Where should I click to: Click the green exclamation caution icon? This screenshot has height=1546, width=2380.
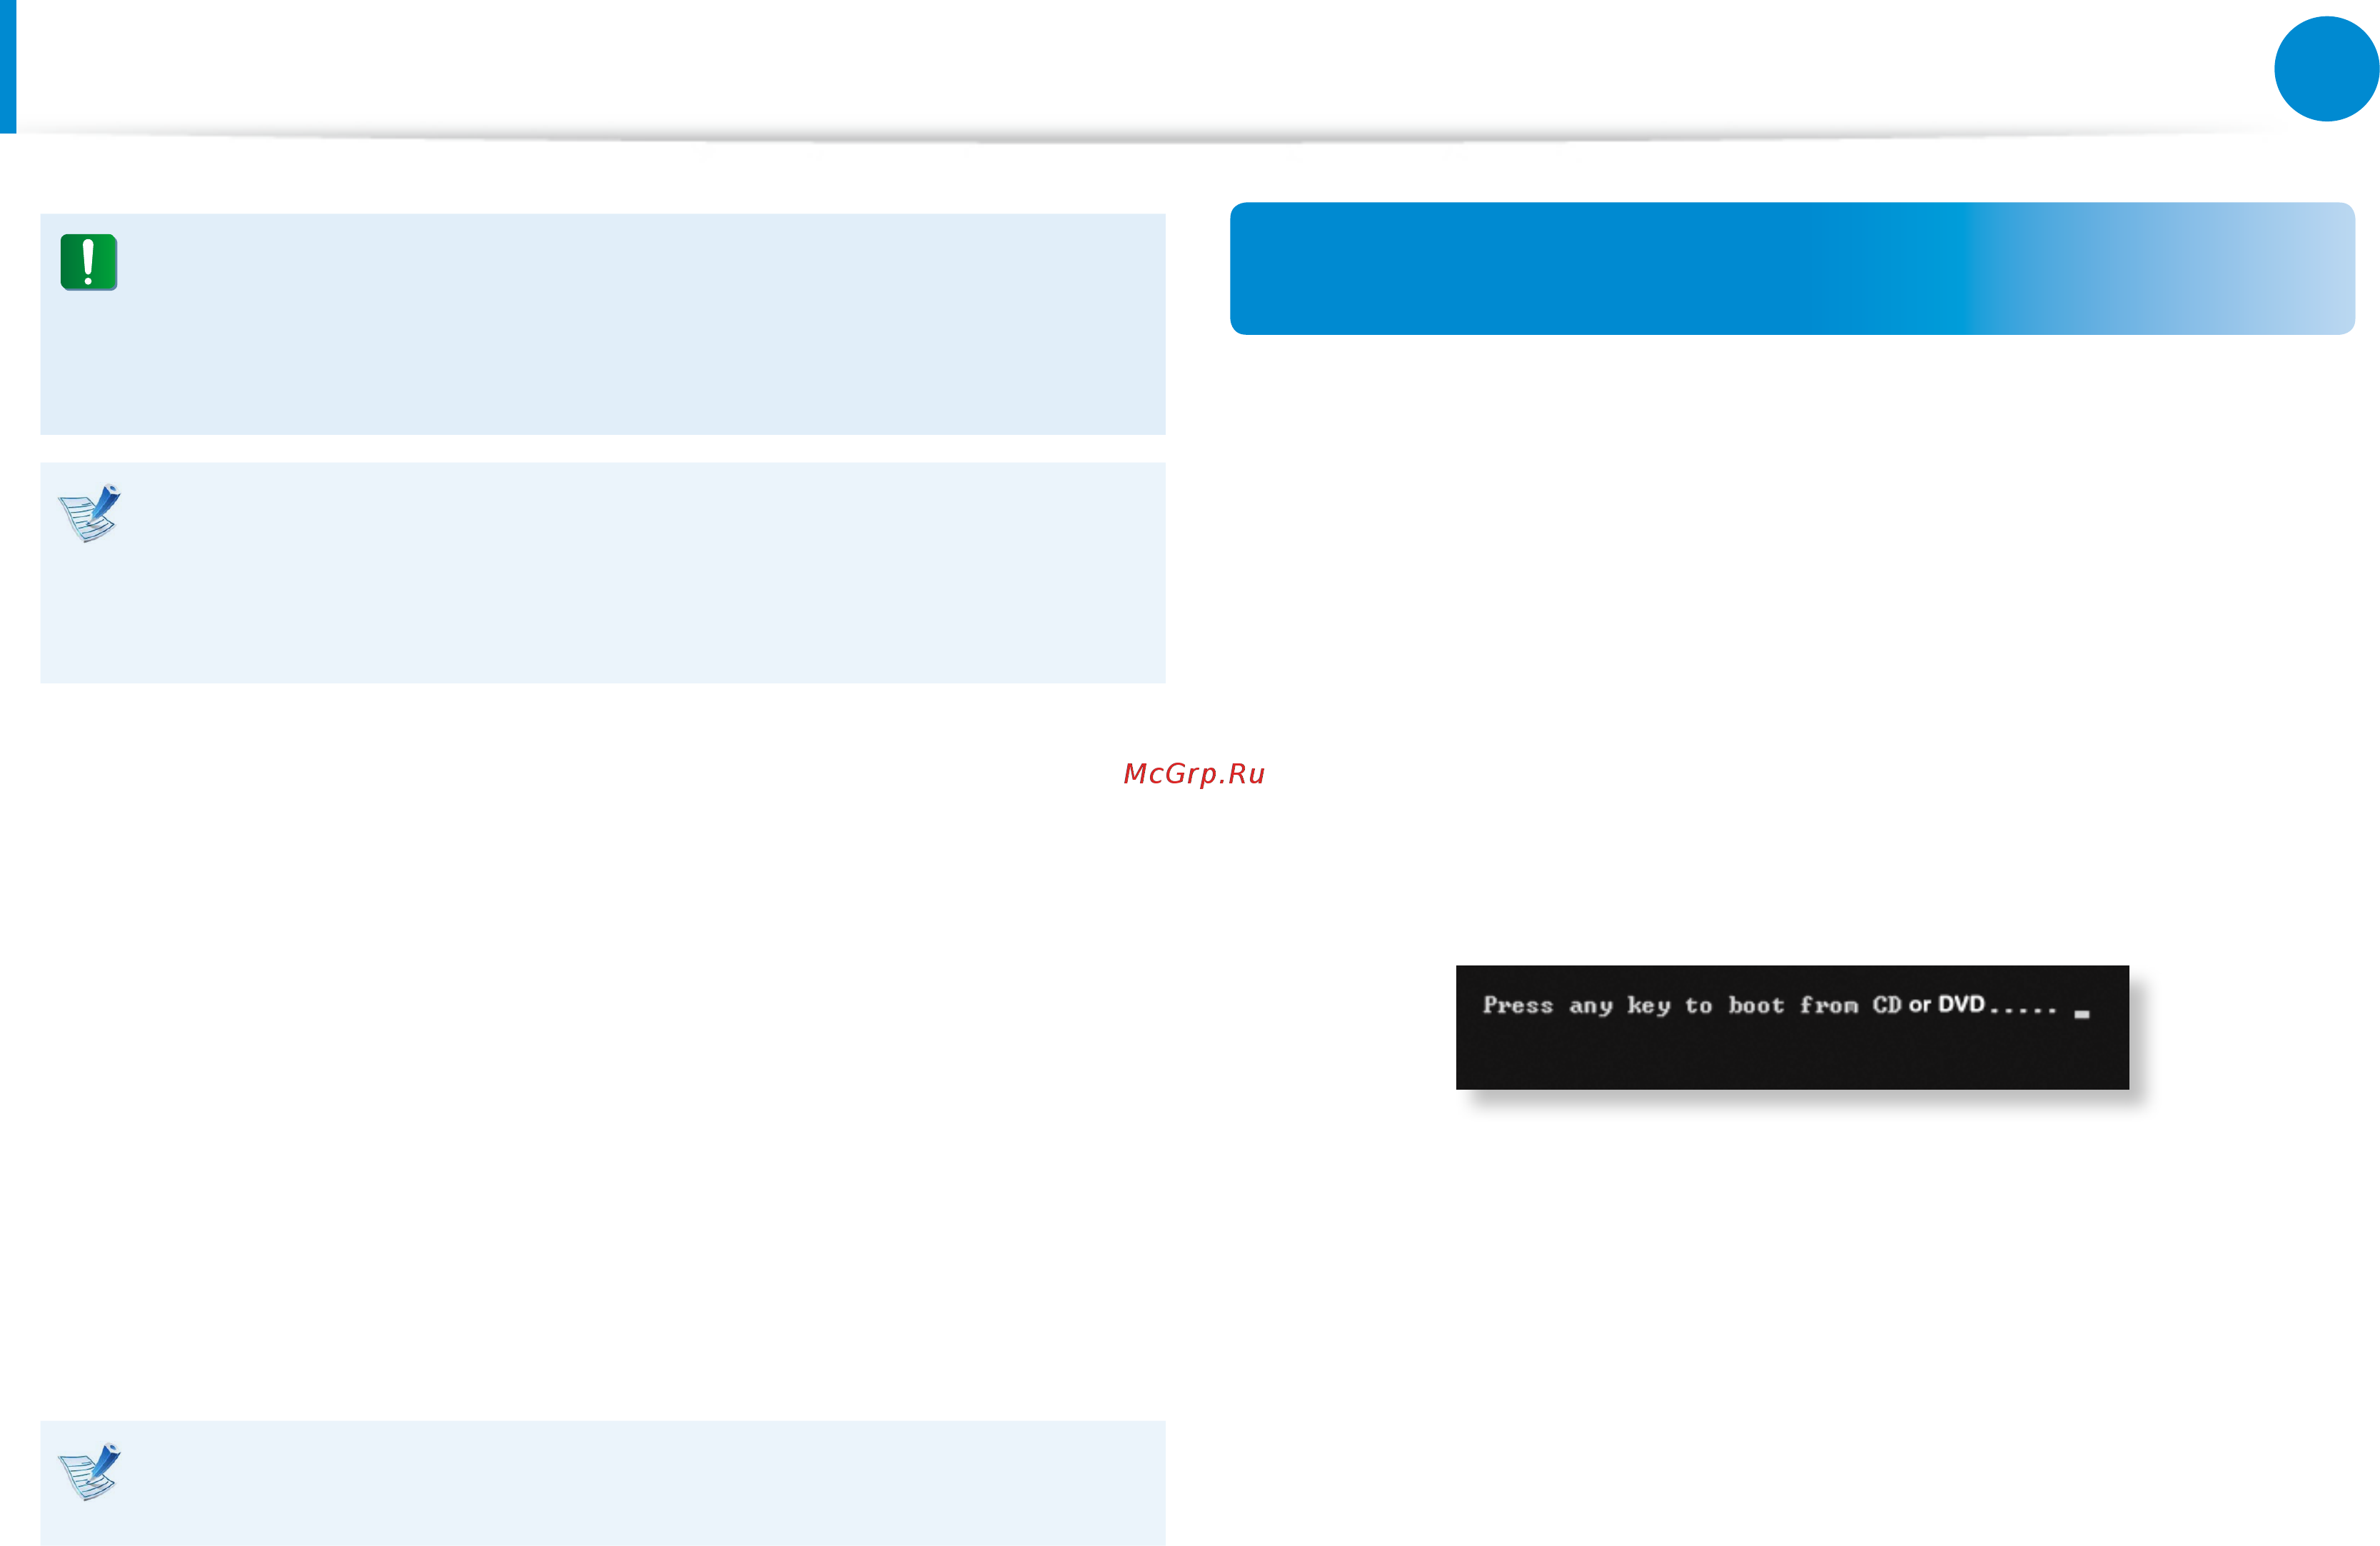pos(89,262)
